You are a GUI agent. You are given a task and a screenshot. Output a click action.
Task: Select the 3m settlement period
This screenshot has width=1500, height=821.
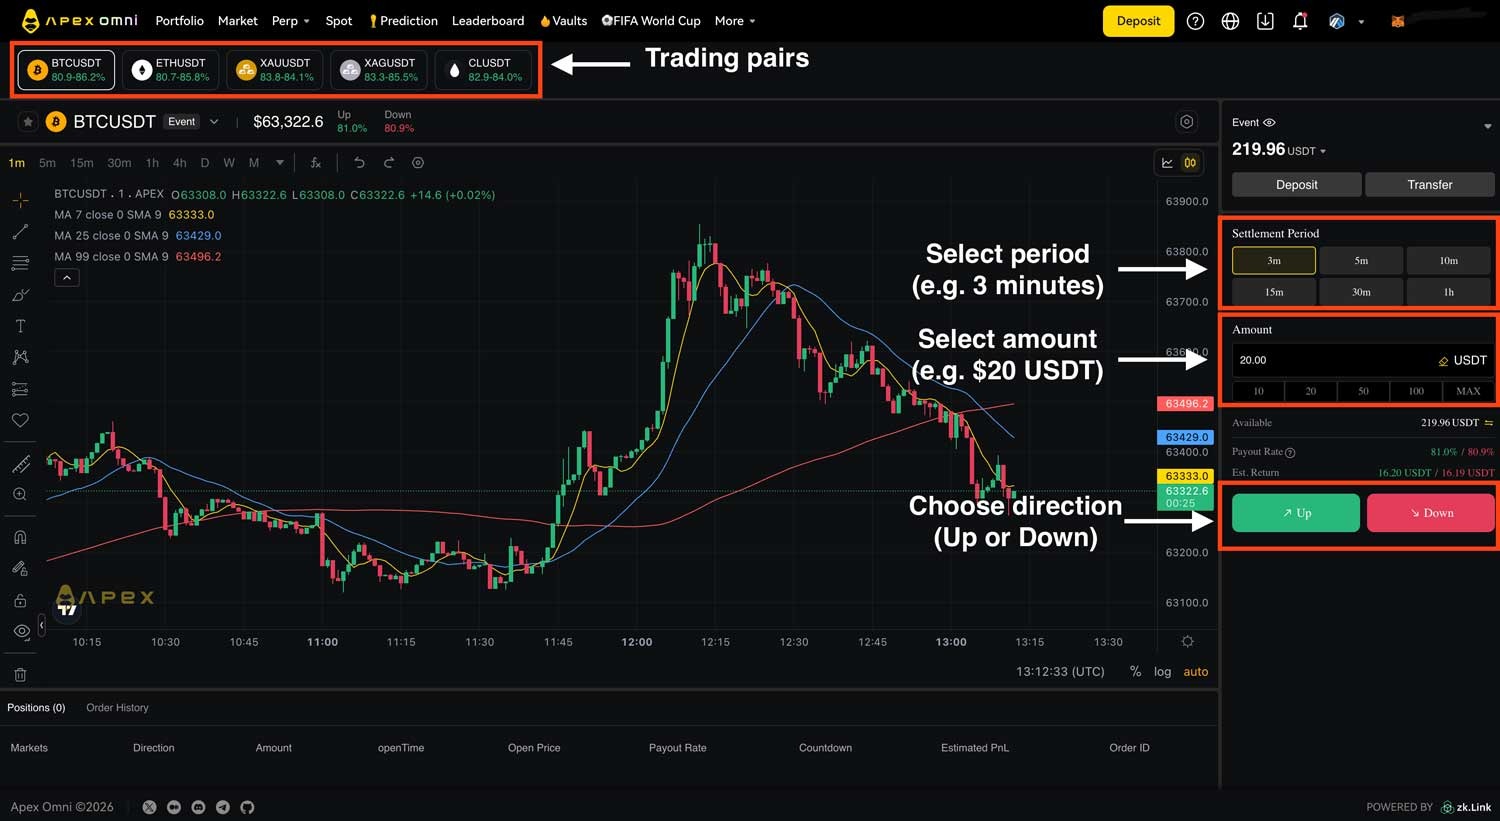point(1274,261)
